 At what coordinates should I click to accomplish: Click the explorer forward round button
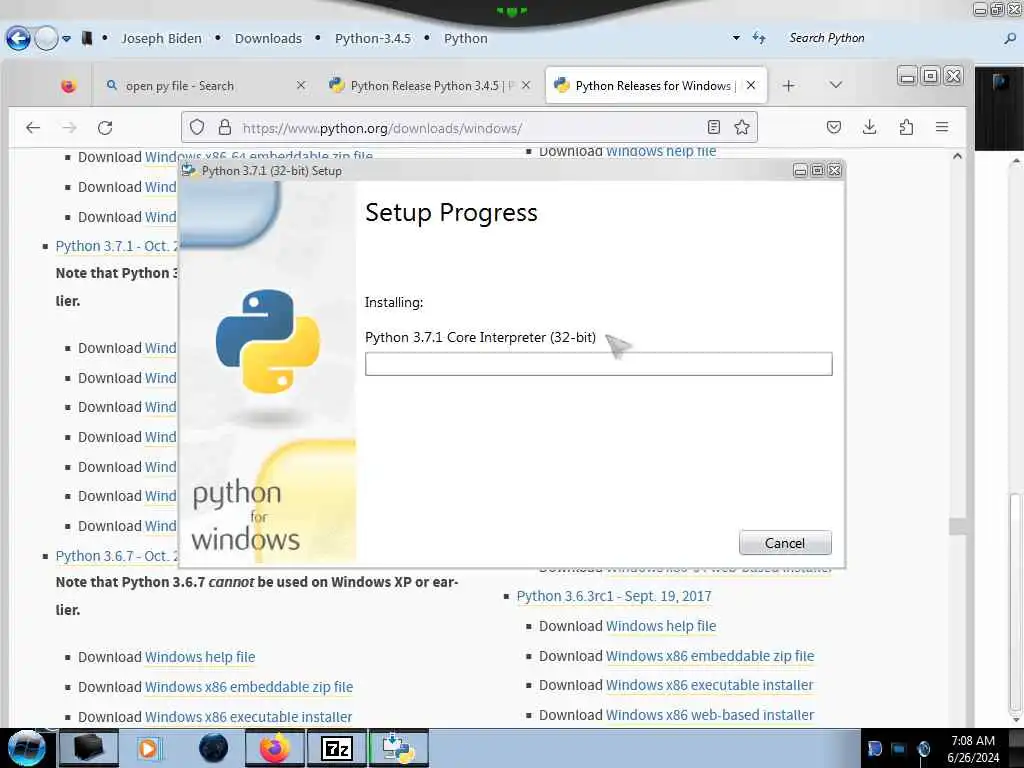pos(46,39)
